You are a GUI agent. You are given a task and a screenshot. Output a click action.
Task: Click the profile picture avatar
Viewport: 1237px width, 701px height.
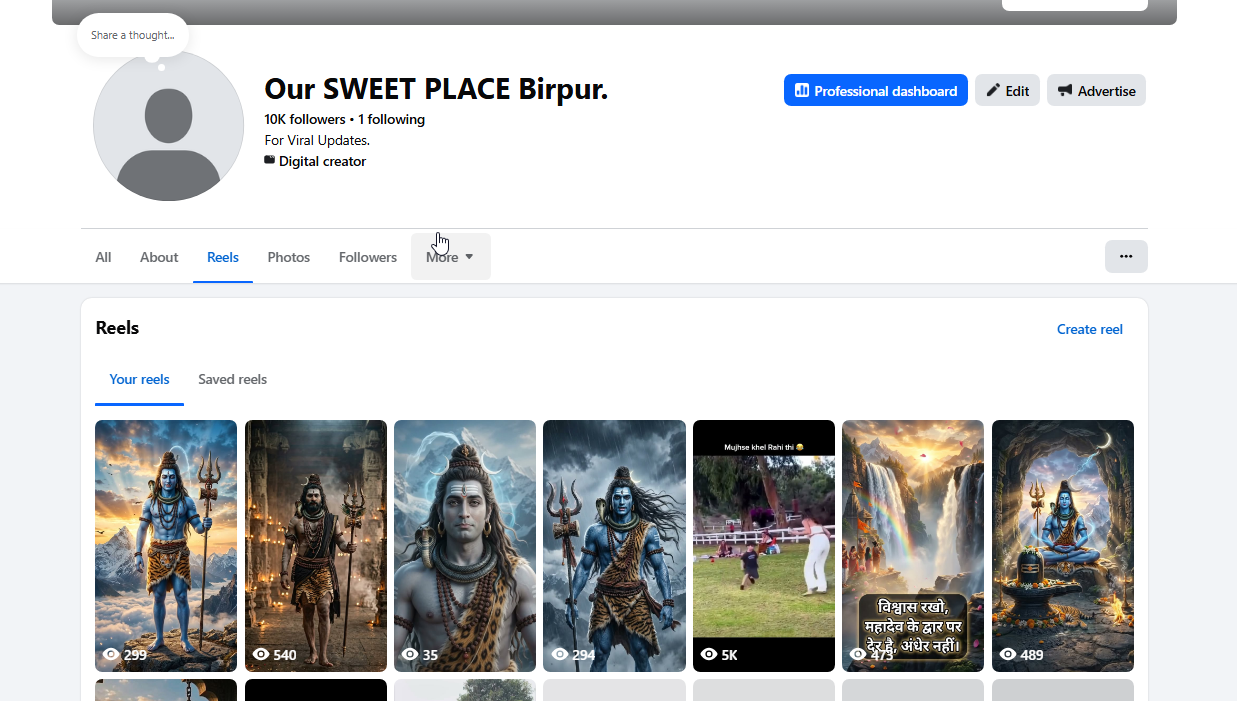pyautogui.click(x=168, y=126)
